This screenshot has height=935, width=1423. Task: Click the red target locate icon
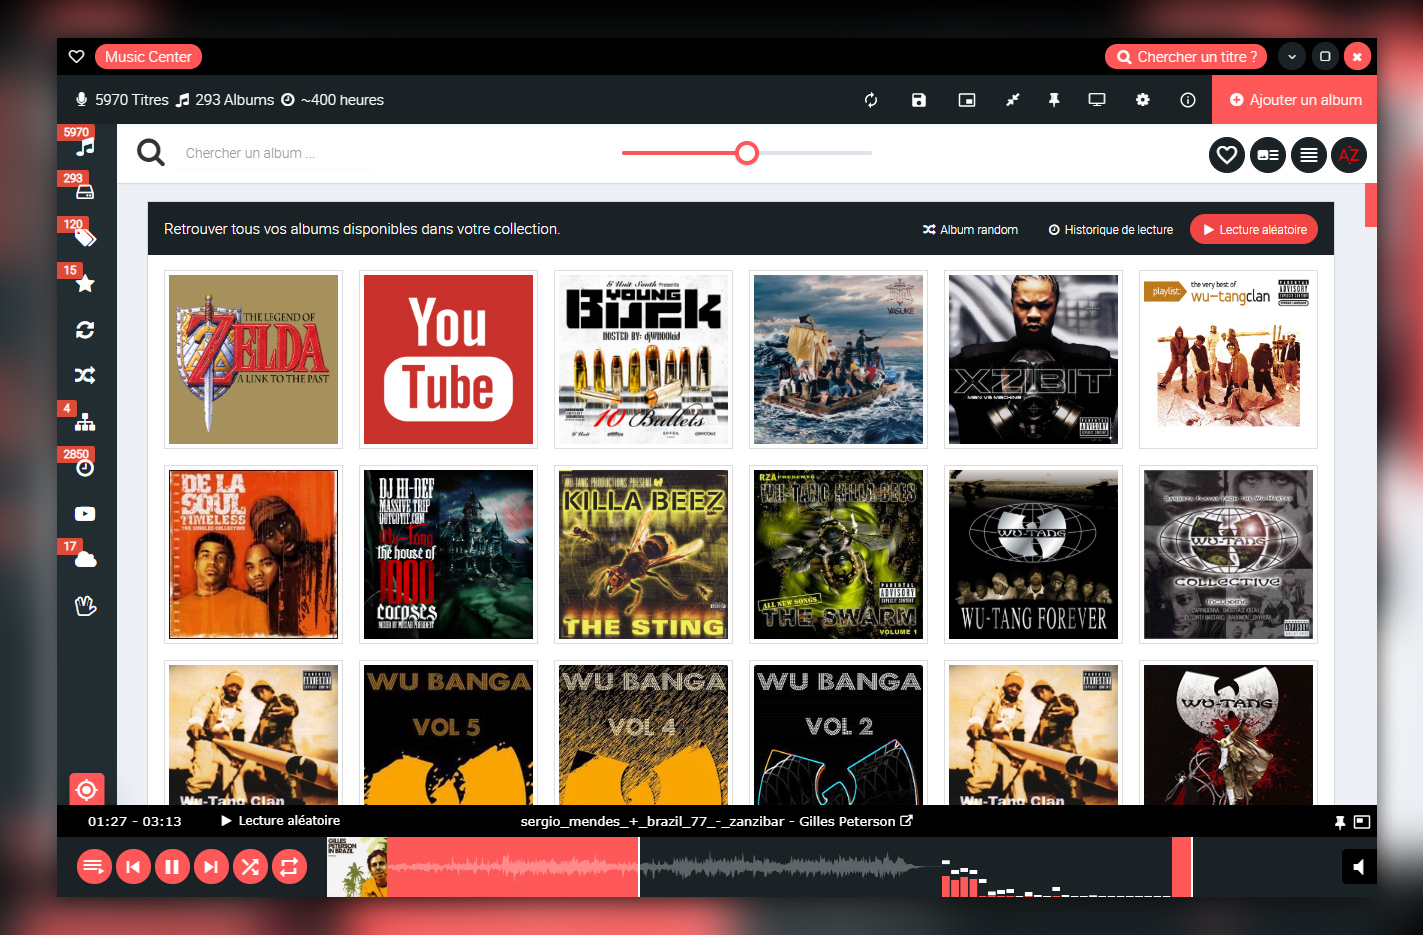pos(87,790)
